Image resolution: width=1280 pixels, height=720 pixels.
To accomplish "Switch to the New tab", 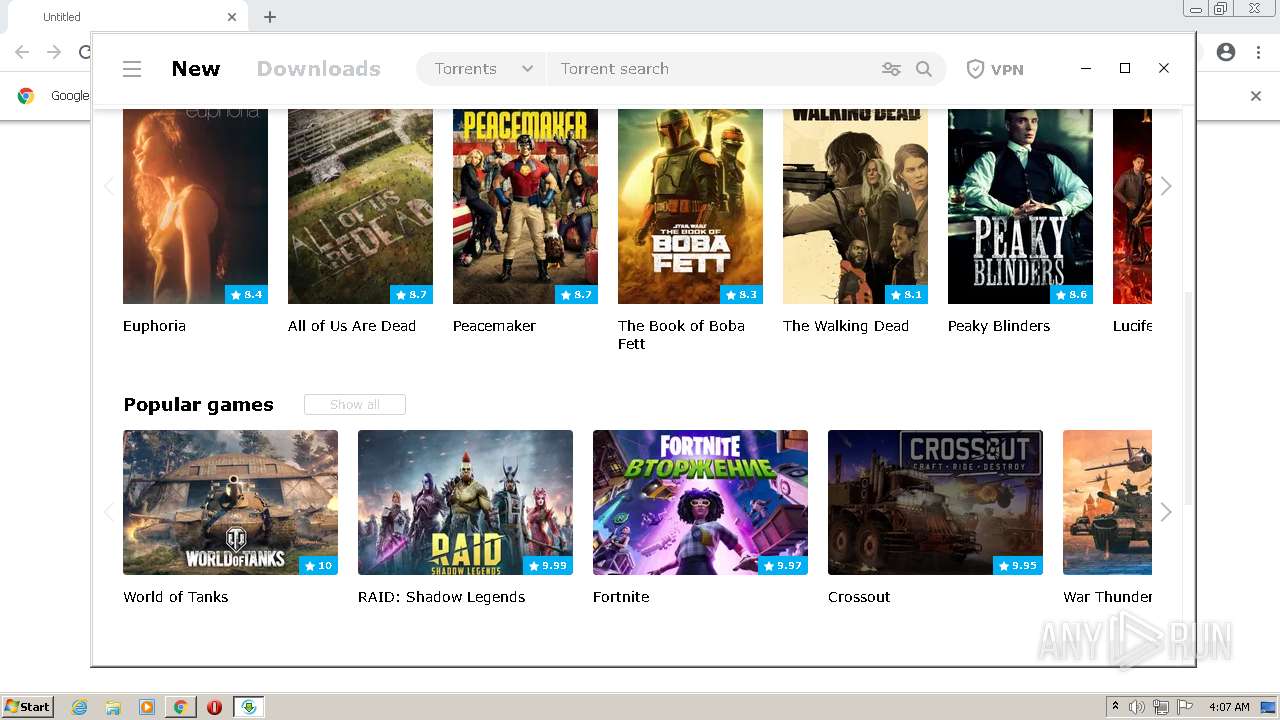I will 196,69.
